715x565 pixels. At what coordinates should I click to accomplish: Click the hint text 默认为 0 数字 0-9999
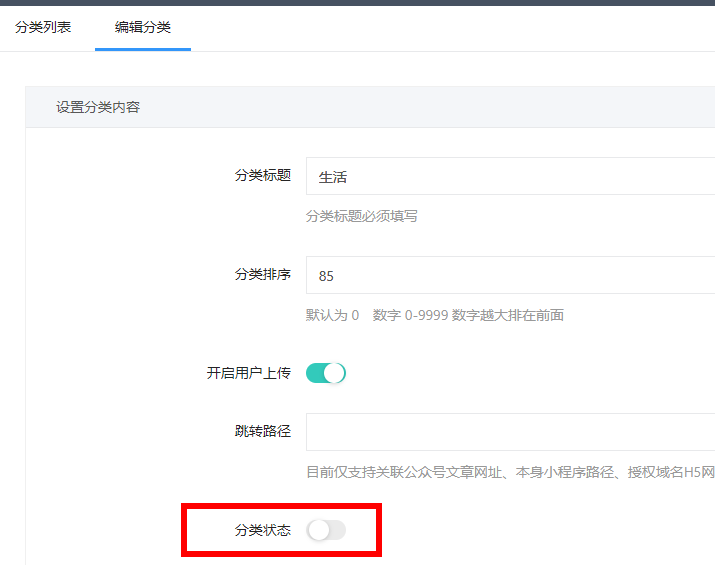tap(435, 315)
